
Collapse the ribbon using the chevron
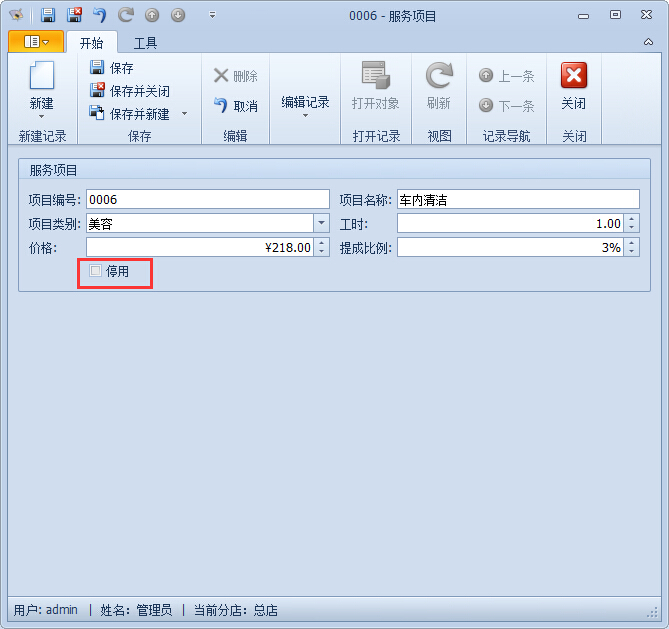[x=648, y=42]
